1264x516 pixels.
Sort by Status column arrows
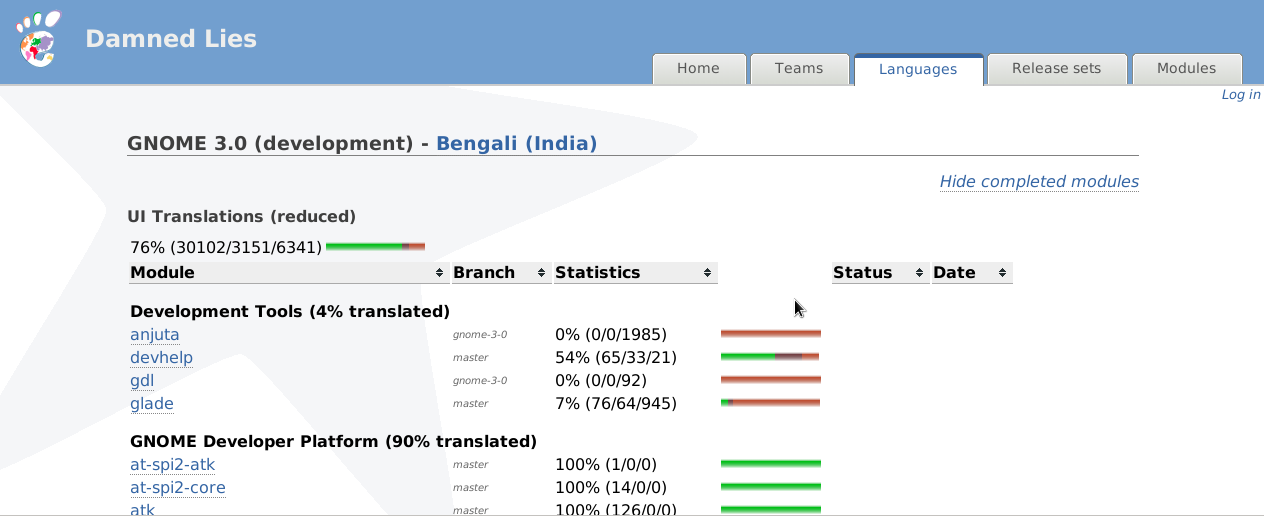tap(919, 273)
